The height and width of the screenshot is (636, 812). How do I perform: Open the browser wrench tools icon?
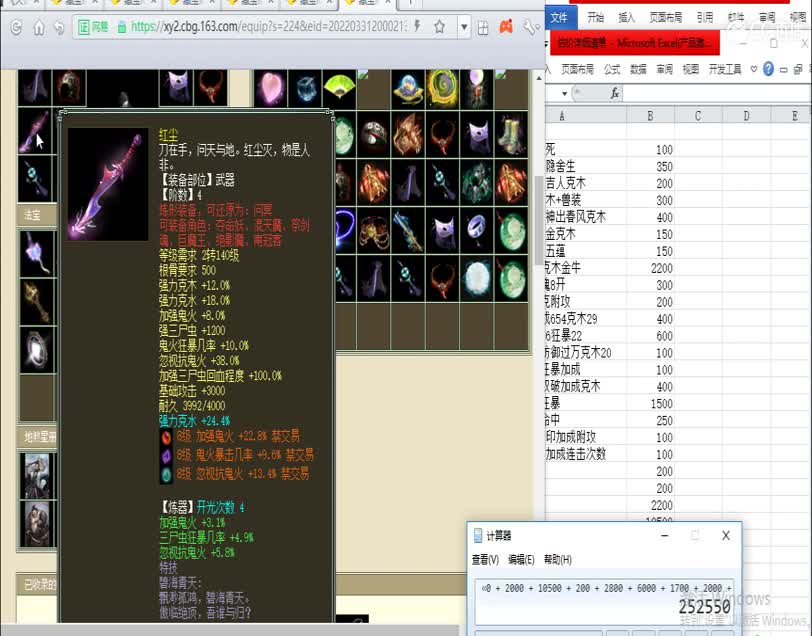click(x=531, y=27)
